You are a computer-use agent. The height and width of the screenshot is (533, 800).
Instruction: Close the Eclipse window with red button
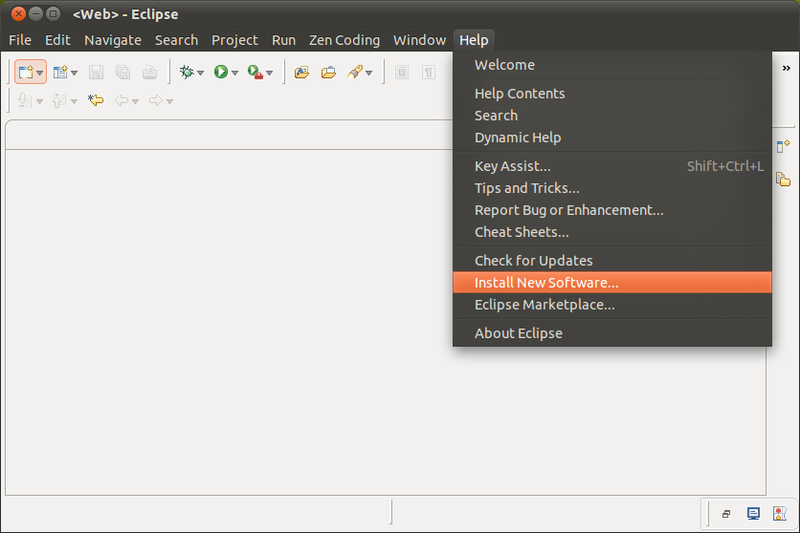(x=18, y=14)
